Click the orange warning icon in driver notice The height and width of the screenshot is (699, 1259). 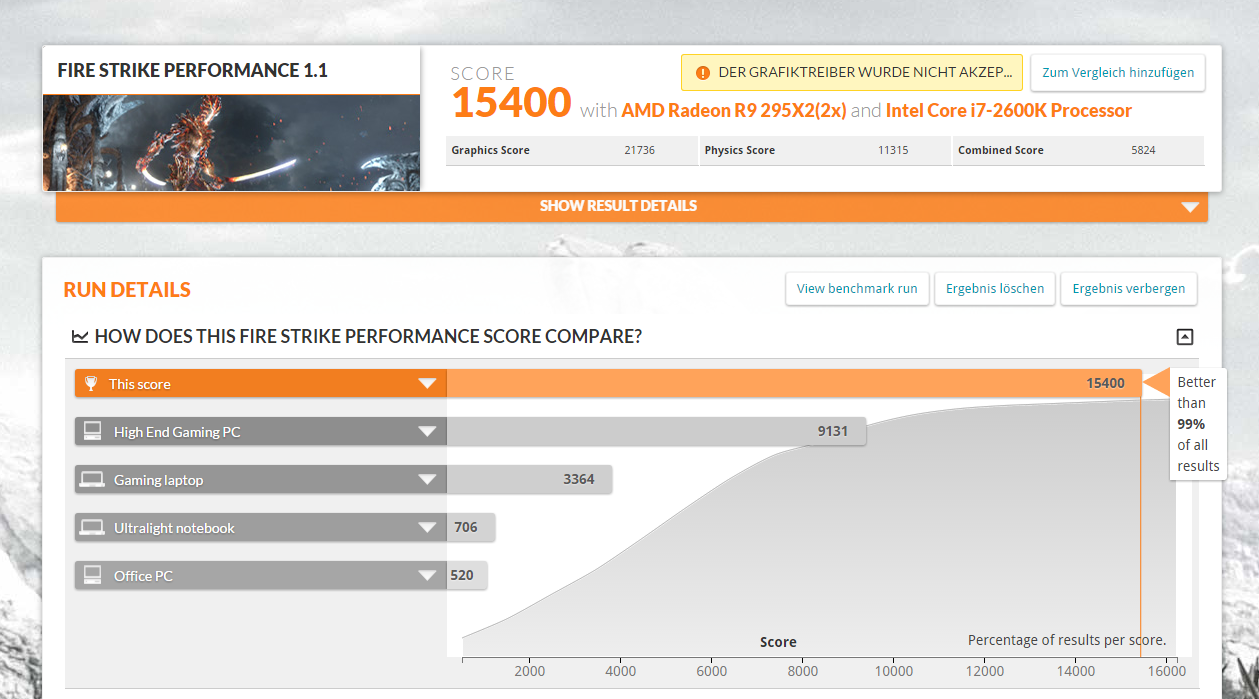coord(702,73)
